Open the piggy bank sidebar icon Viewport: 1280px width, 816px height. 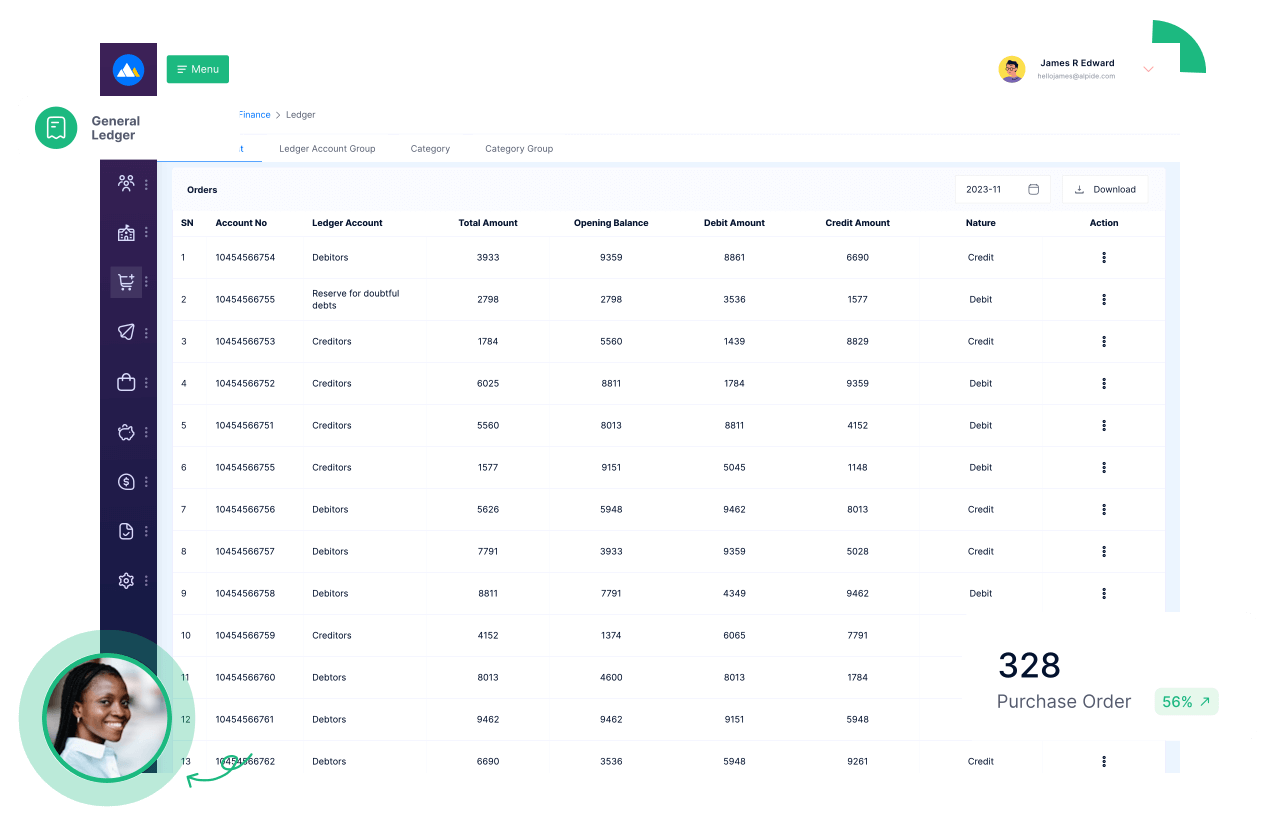pos(126,432)
